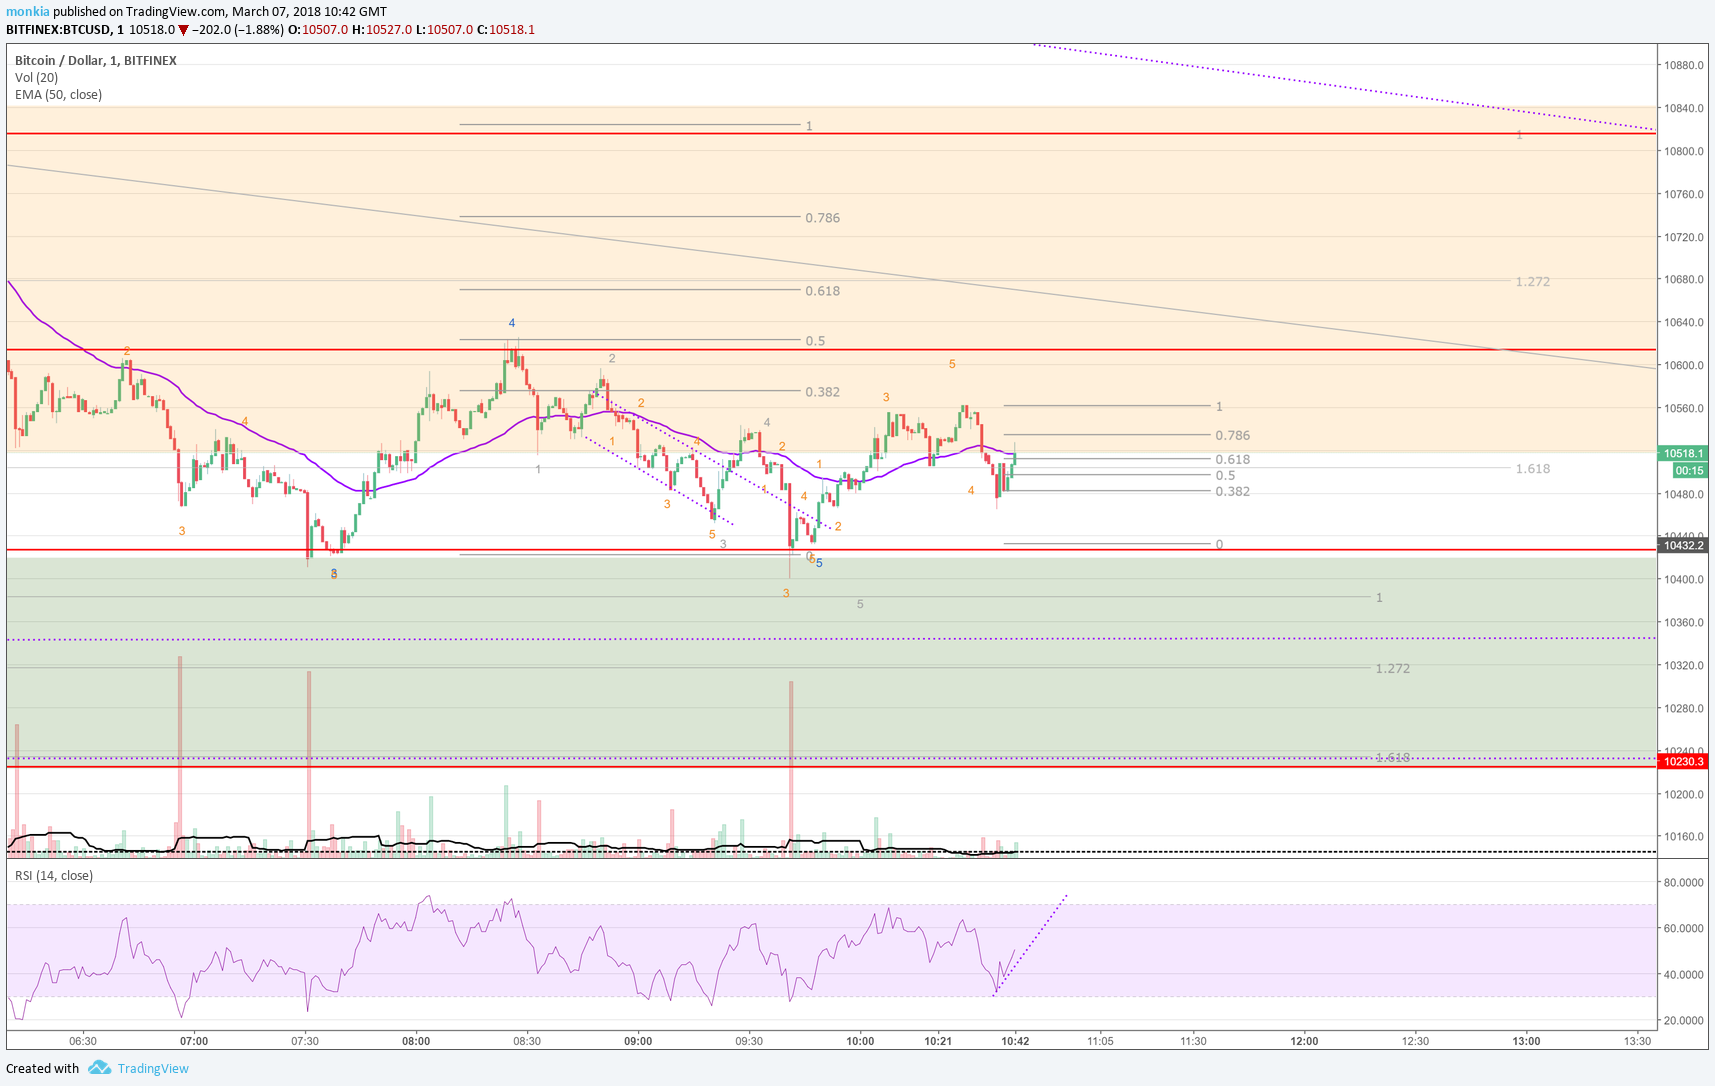
Task: Click 80.0000 on the RSI scale
Action: [1683, 883]
